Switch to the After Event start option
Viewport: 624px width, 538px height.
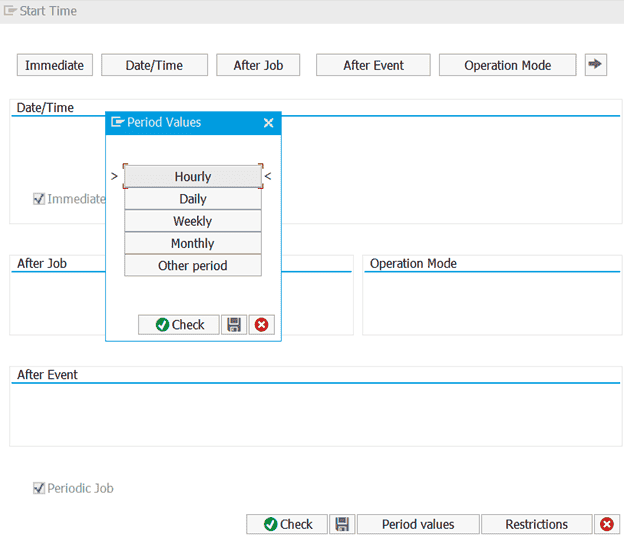click(x=373, y=65)
